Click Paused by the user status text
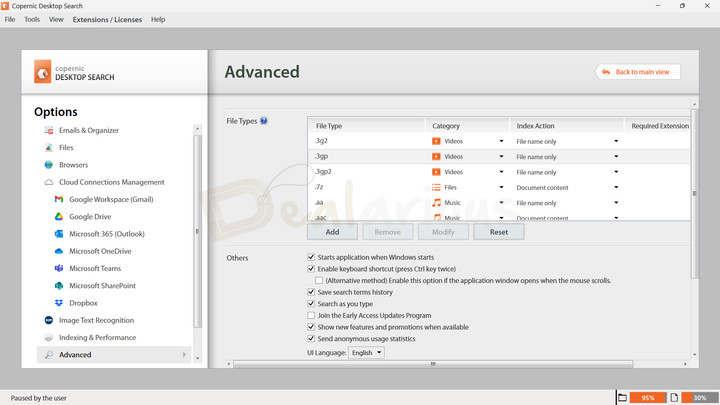 pos(39,398)
